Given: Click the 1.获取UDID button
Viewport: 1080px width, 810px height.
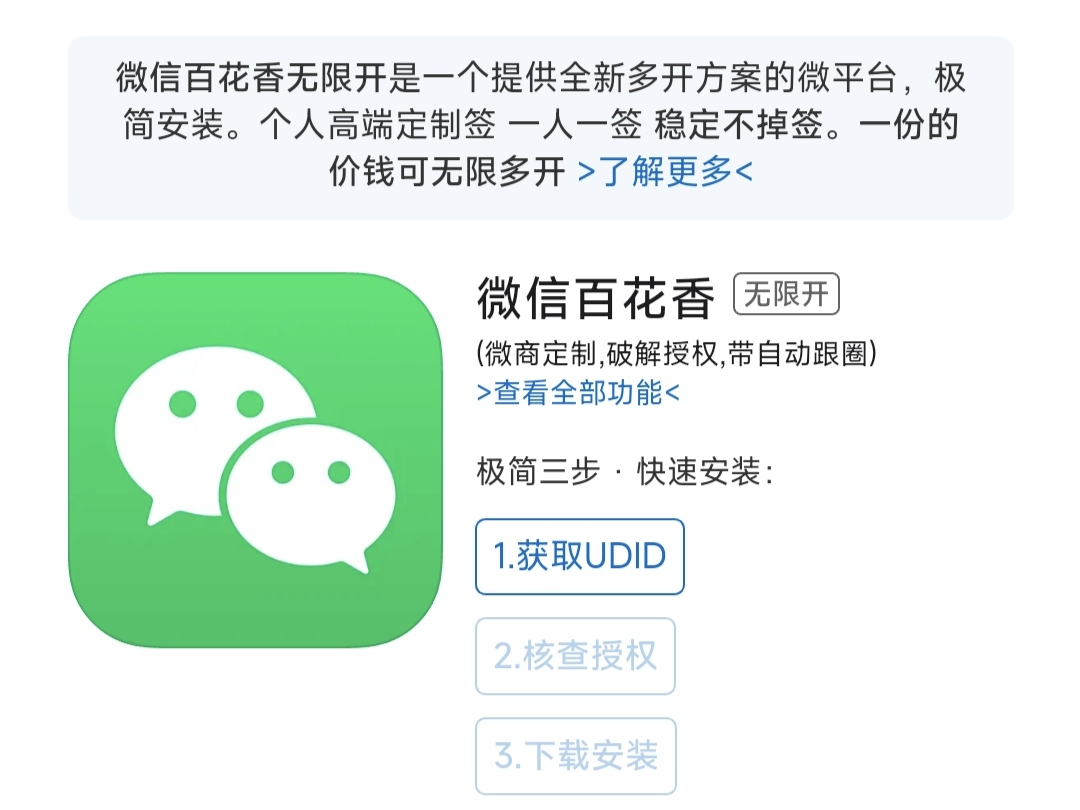Looking at the screenshot, I should (579, 557).
